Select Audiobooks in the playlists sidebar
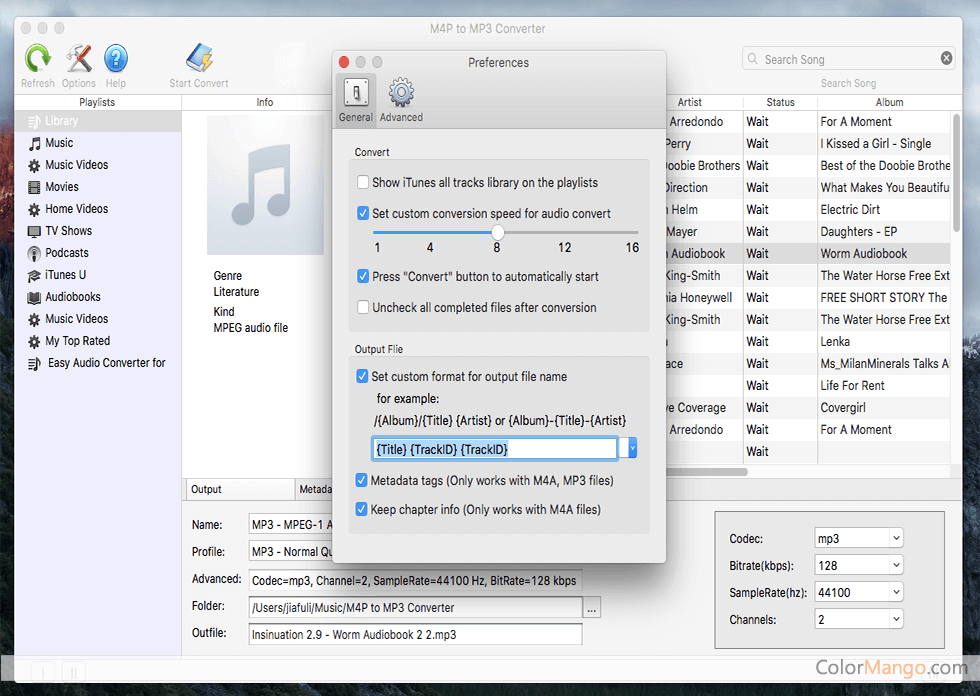The height and width of the screenshot is (696, 980). (x=72, y=297)
